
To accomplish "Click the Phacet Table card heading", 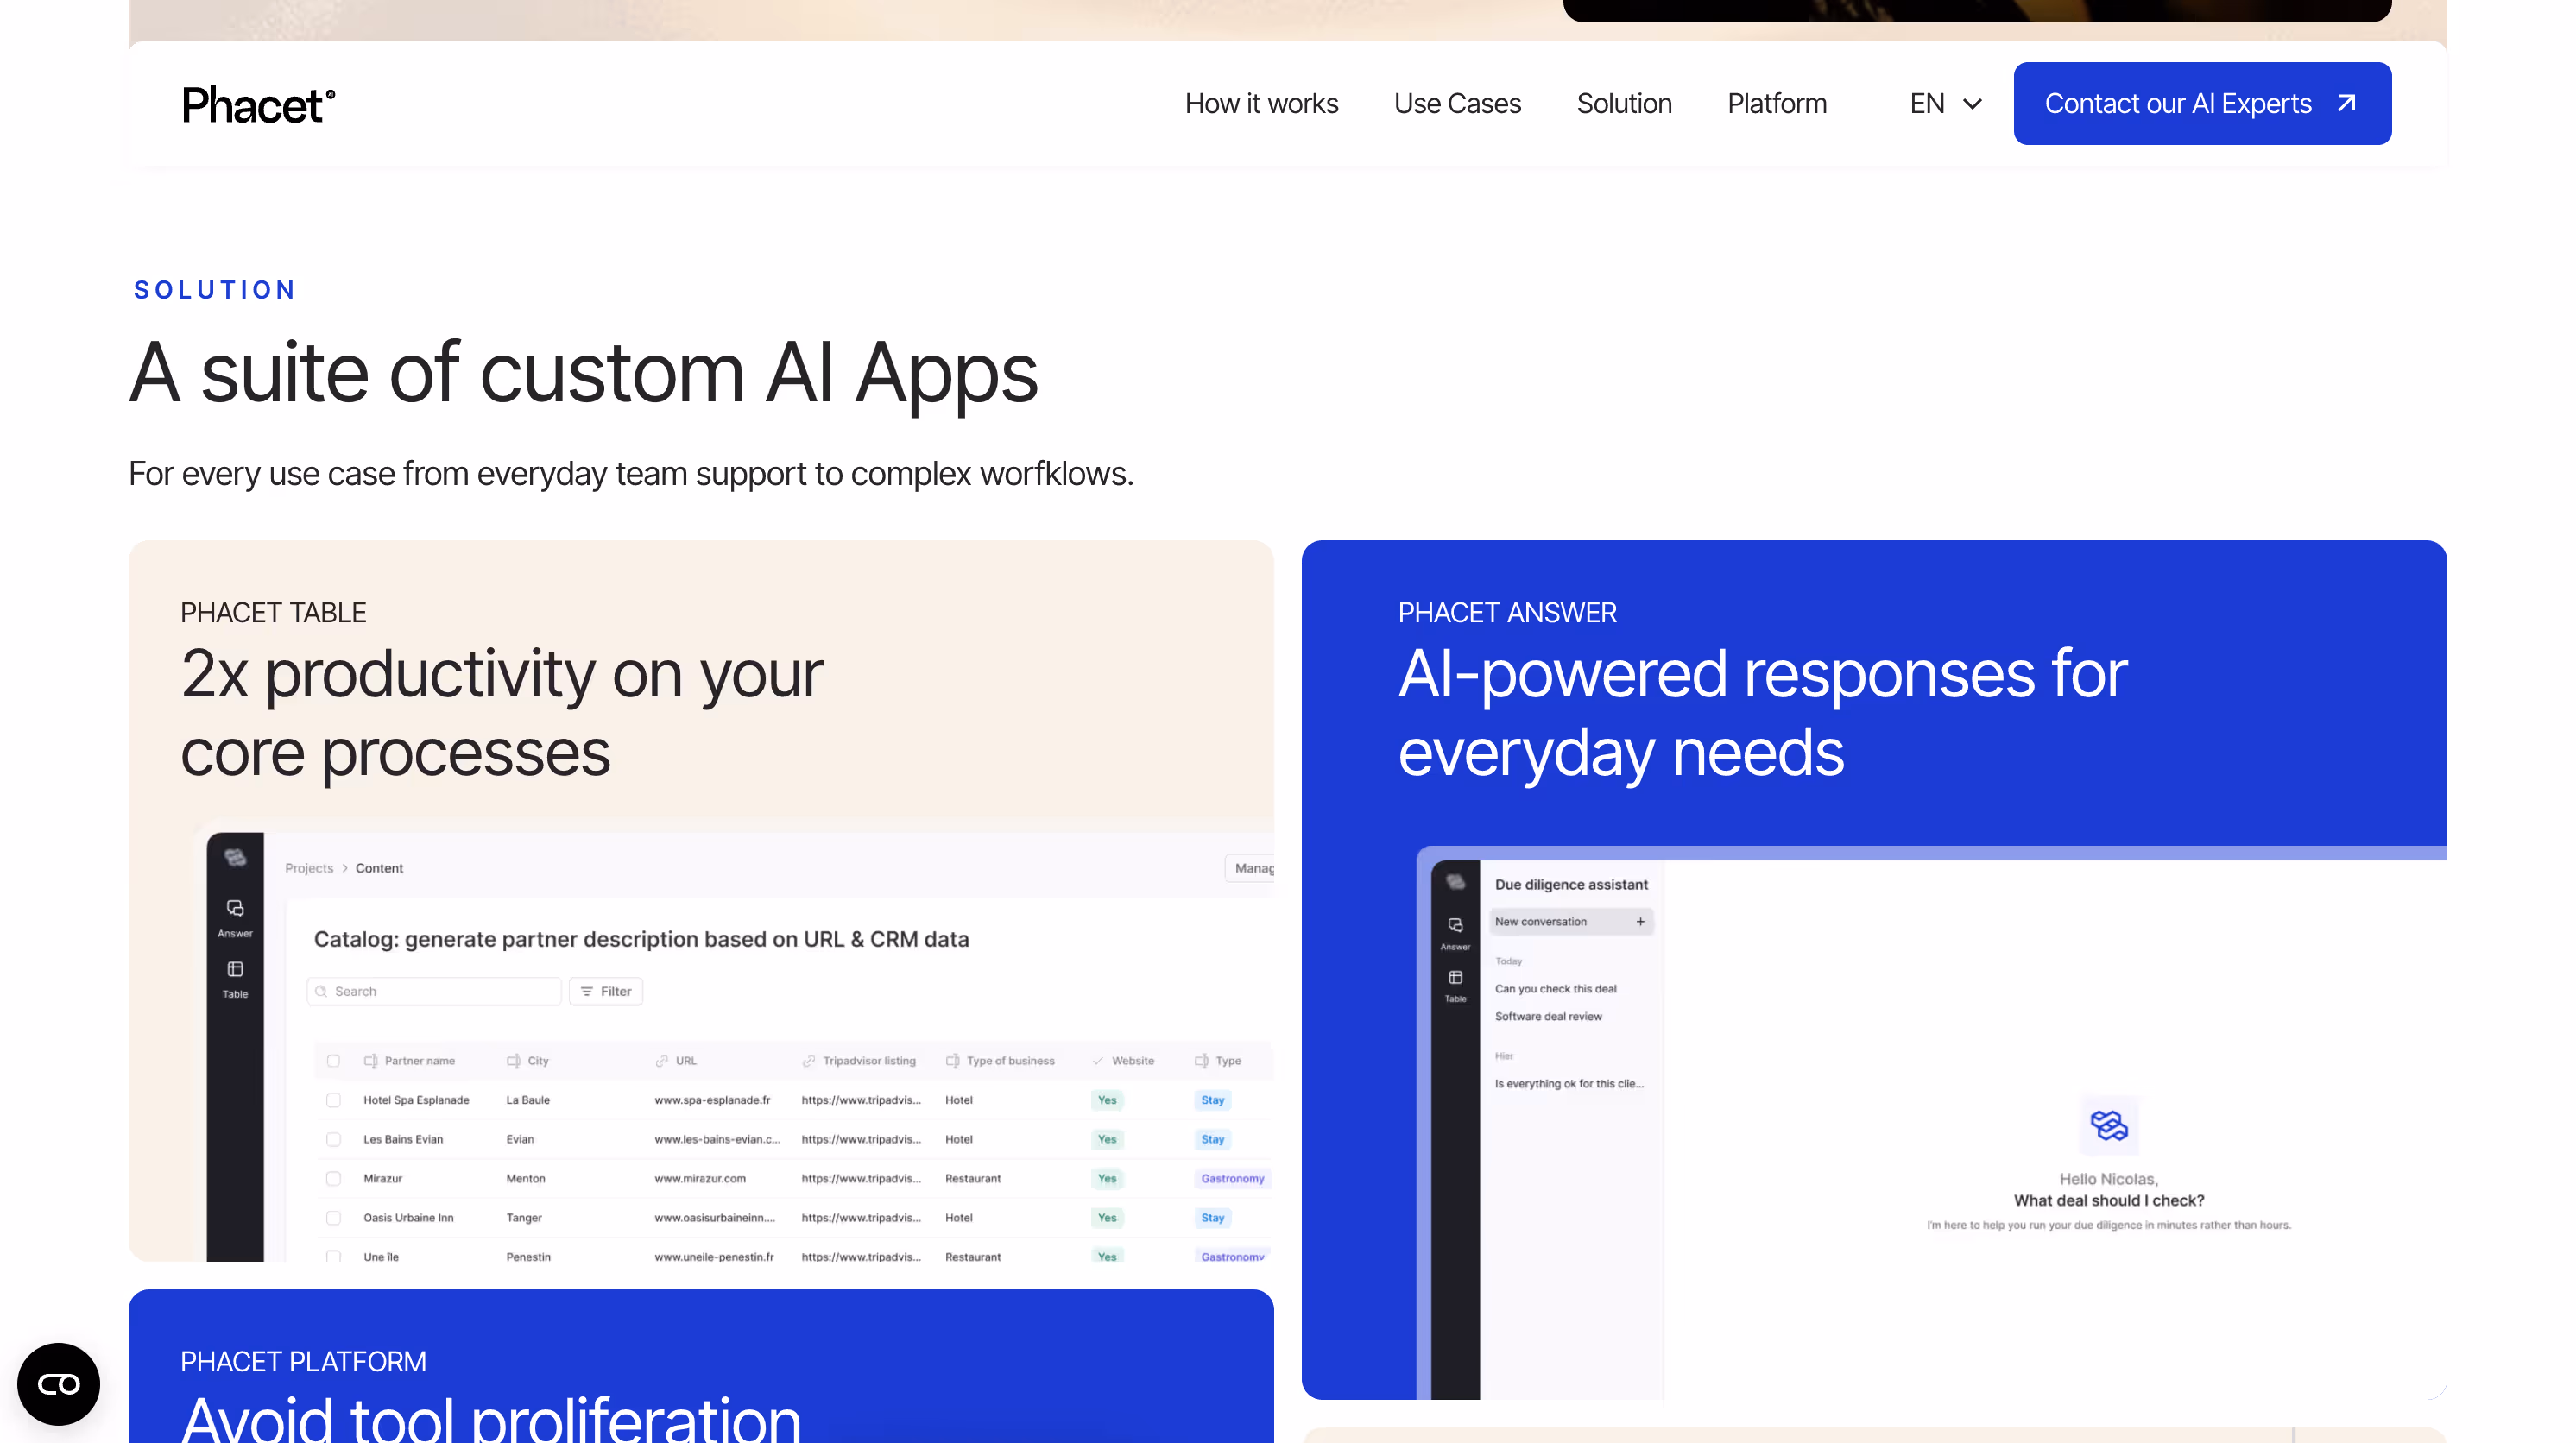I will point(501,712).
